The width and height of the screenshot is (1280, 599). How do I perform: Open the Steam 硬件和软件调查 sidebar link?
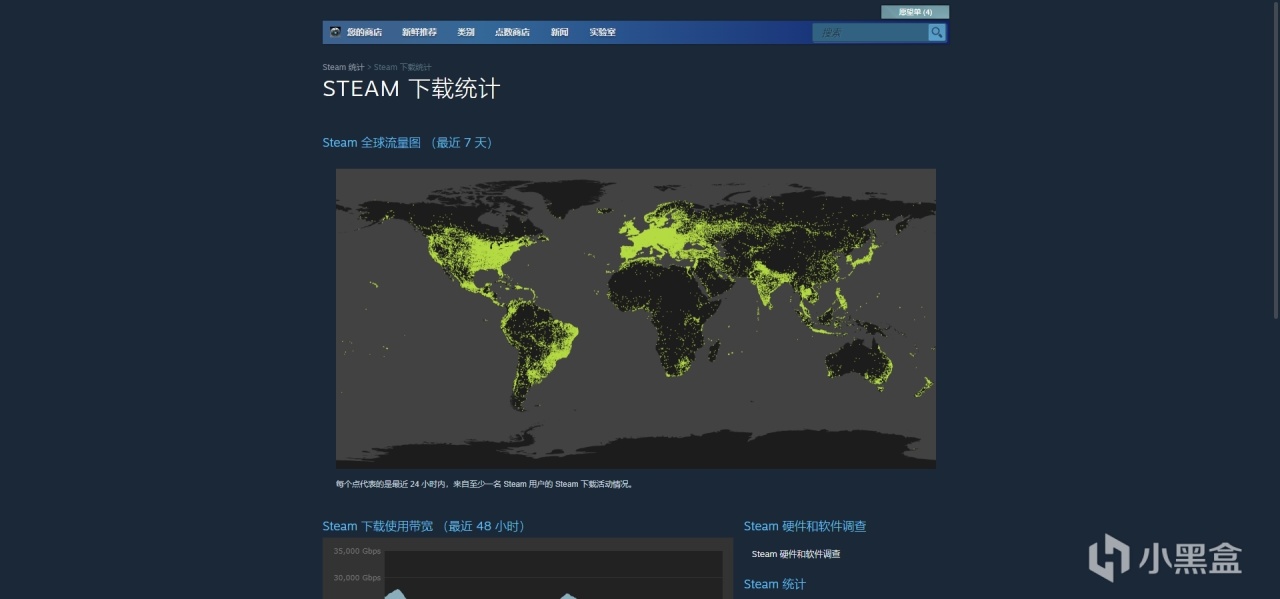tap(805, 525)
